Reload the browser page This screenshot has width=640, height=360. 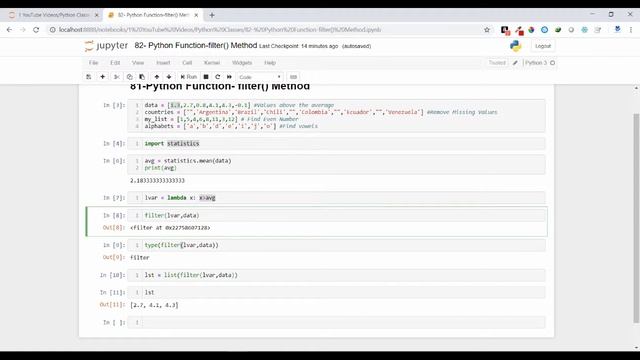click(36, 30)
